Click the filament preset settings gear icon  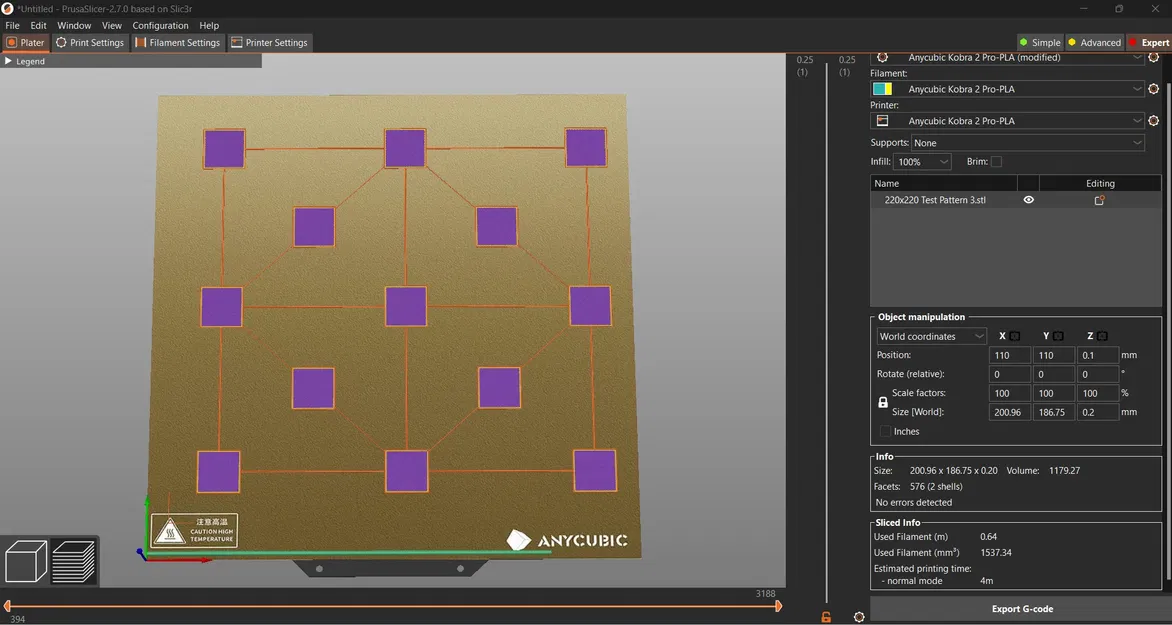[x=1153, y=89]
